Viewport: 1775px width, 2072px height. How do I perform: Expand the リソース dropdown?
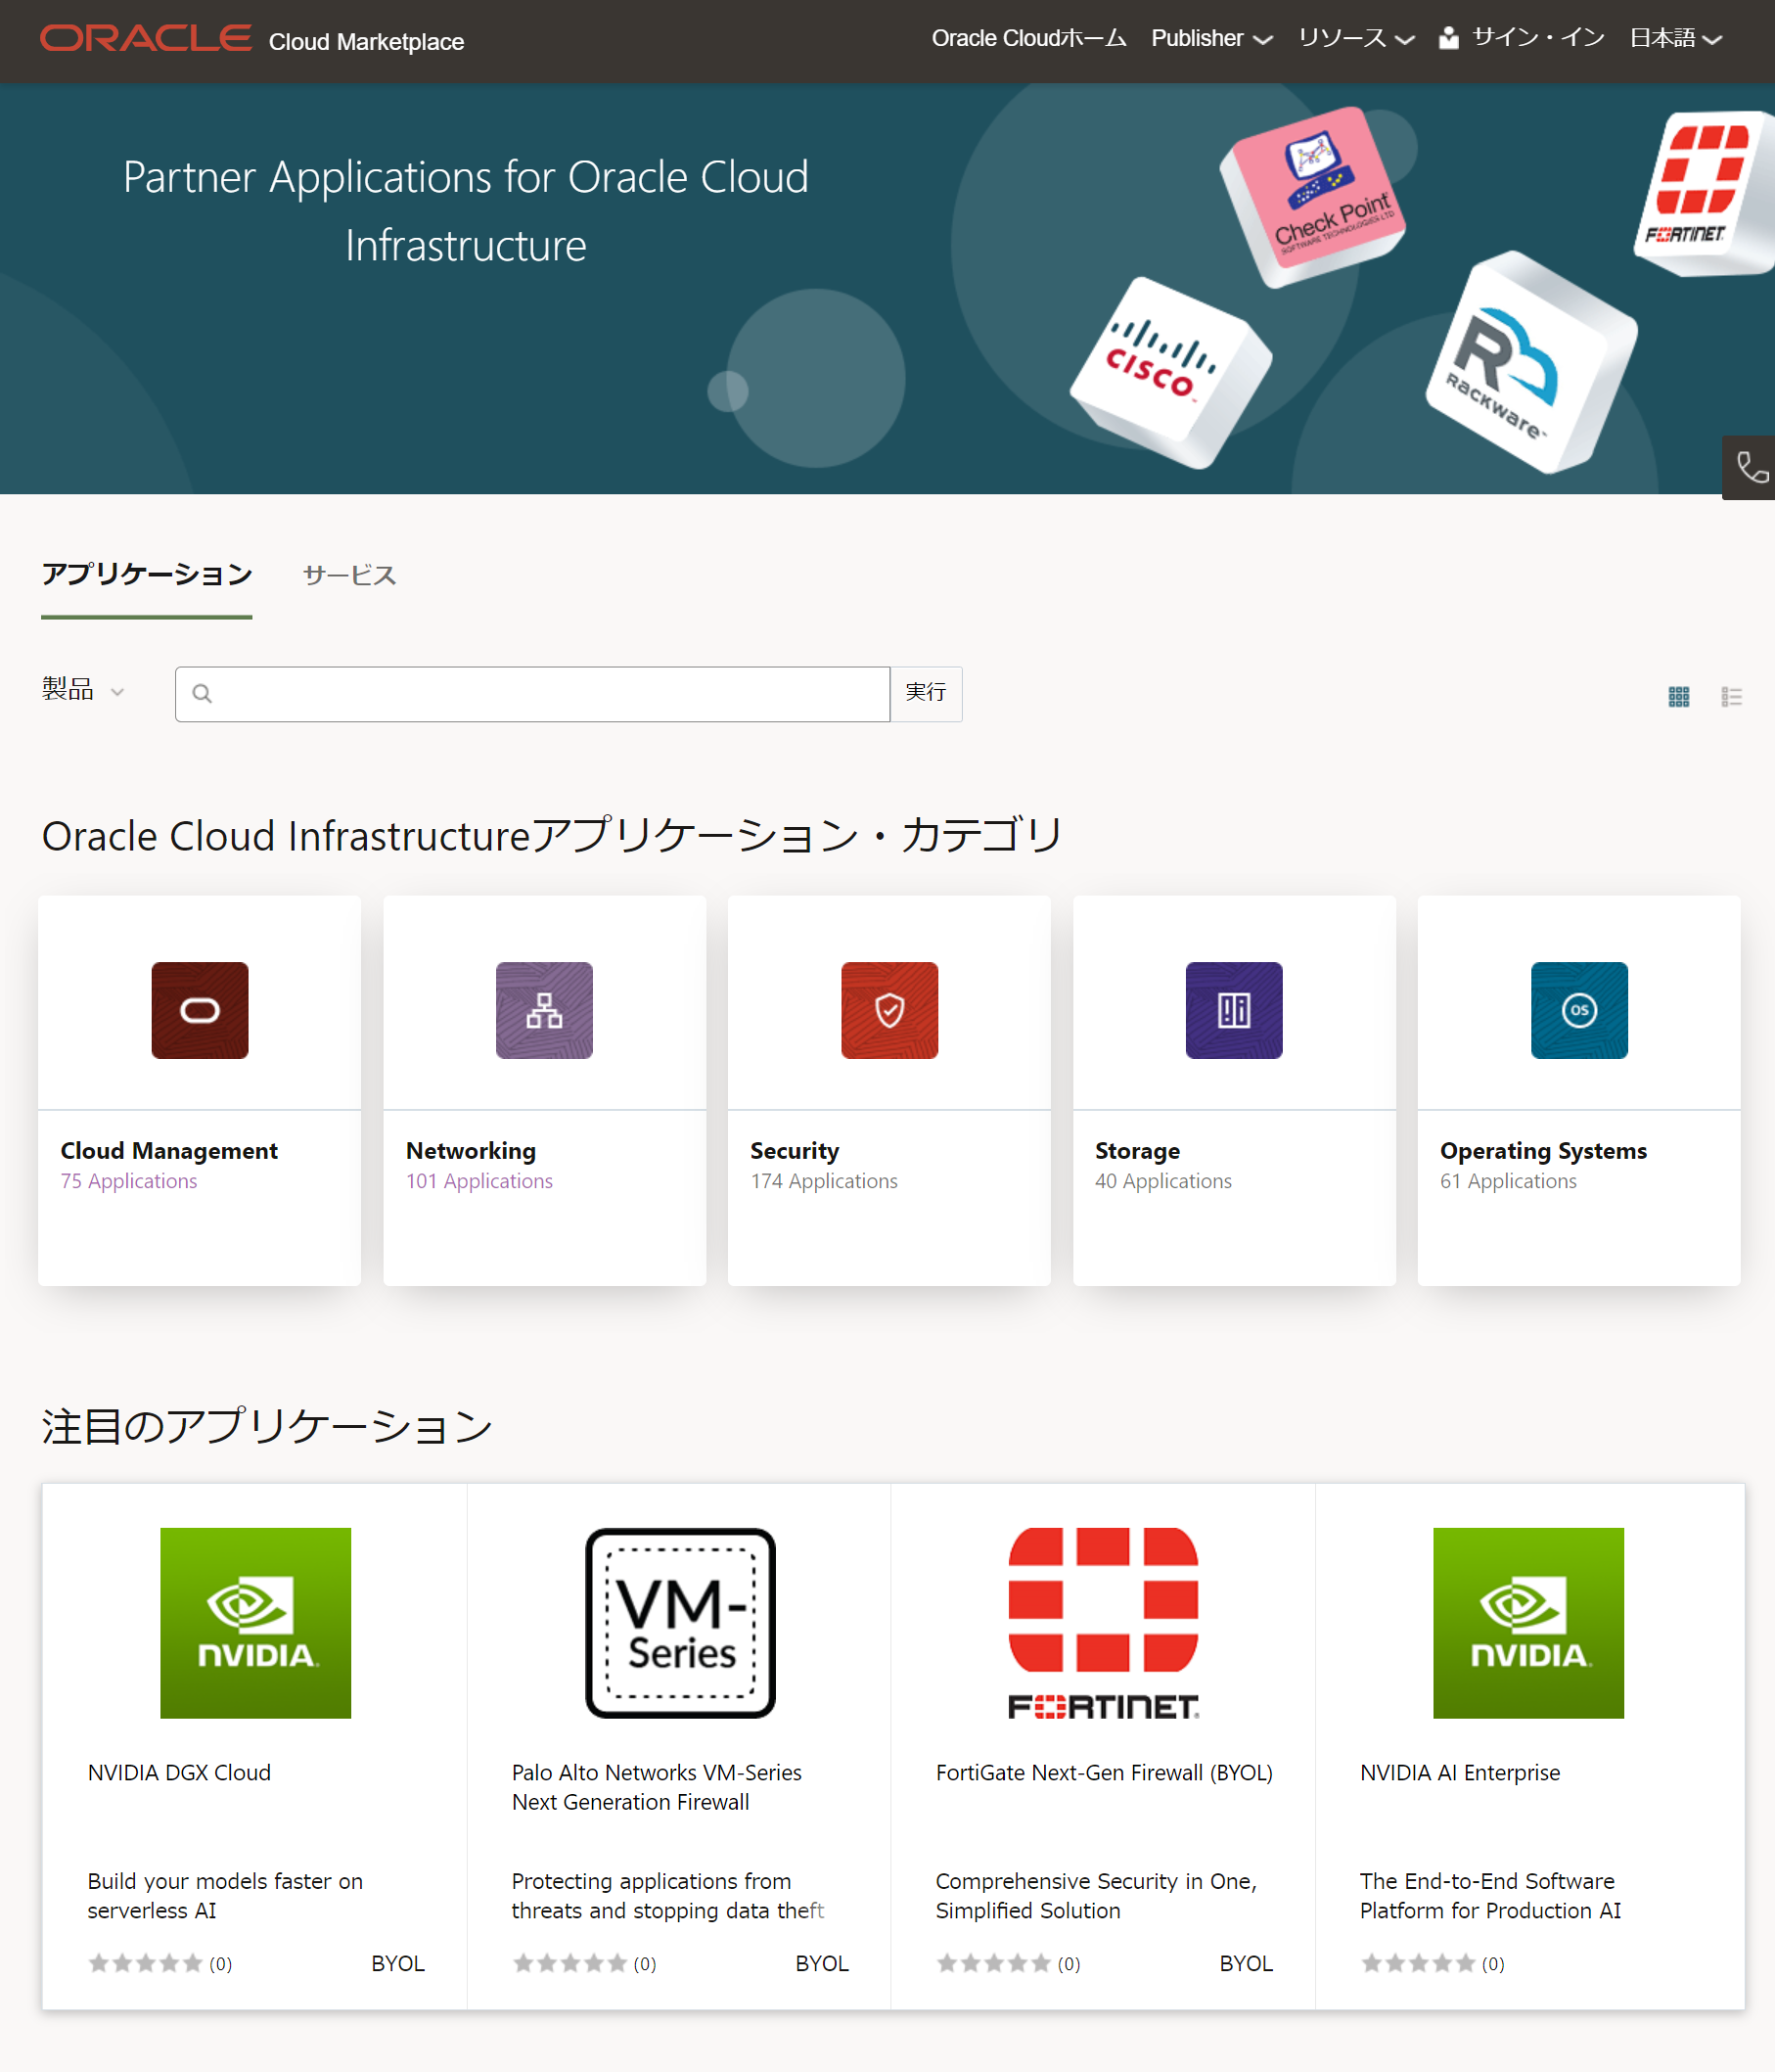click(x=1354, y=38)
